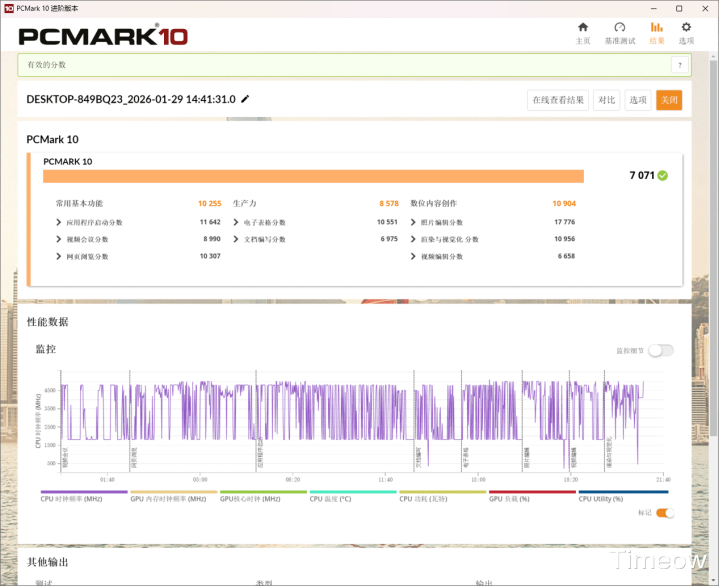Click the PCMark 10 logo
The image size is (719, 586).
point(103,36)
